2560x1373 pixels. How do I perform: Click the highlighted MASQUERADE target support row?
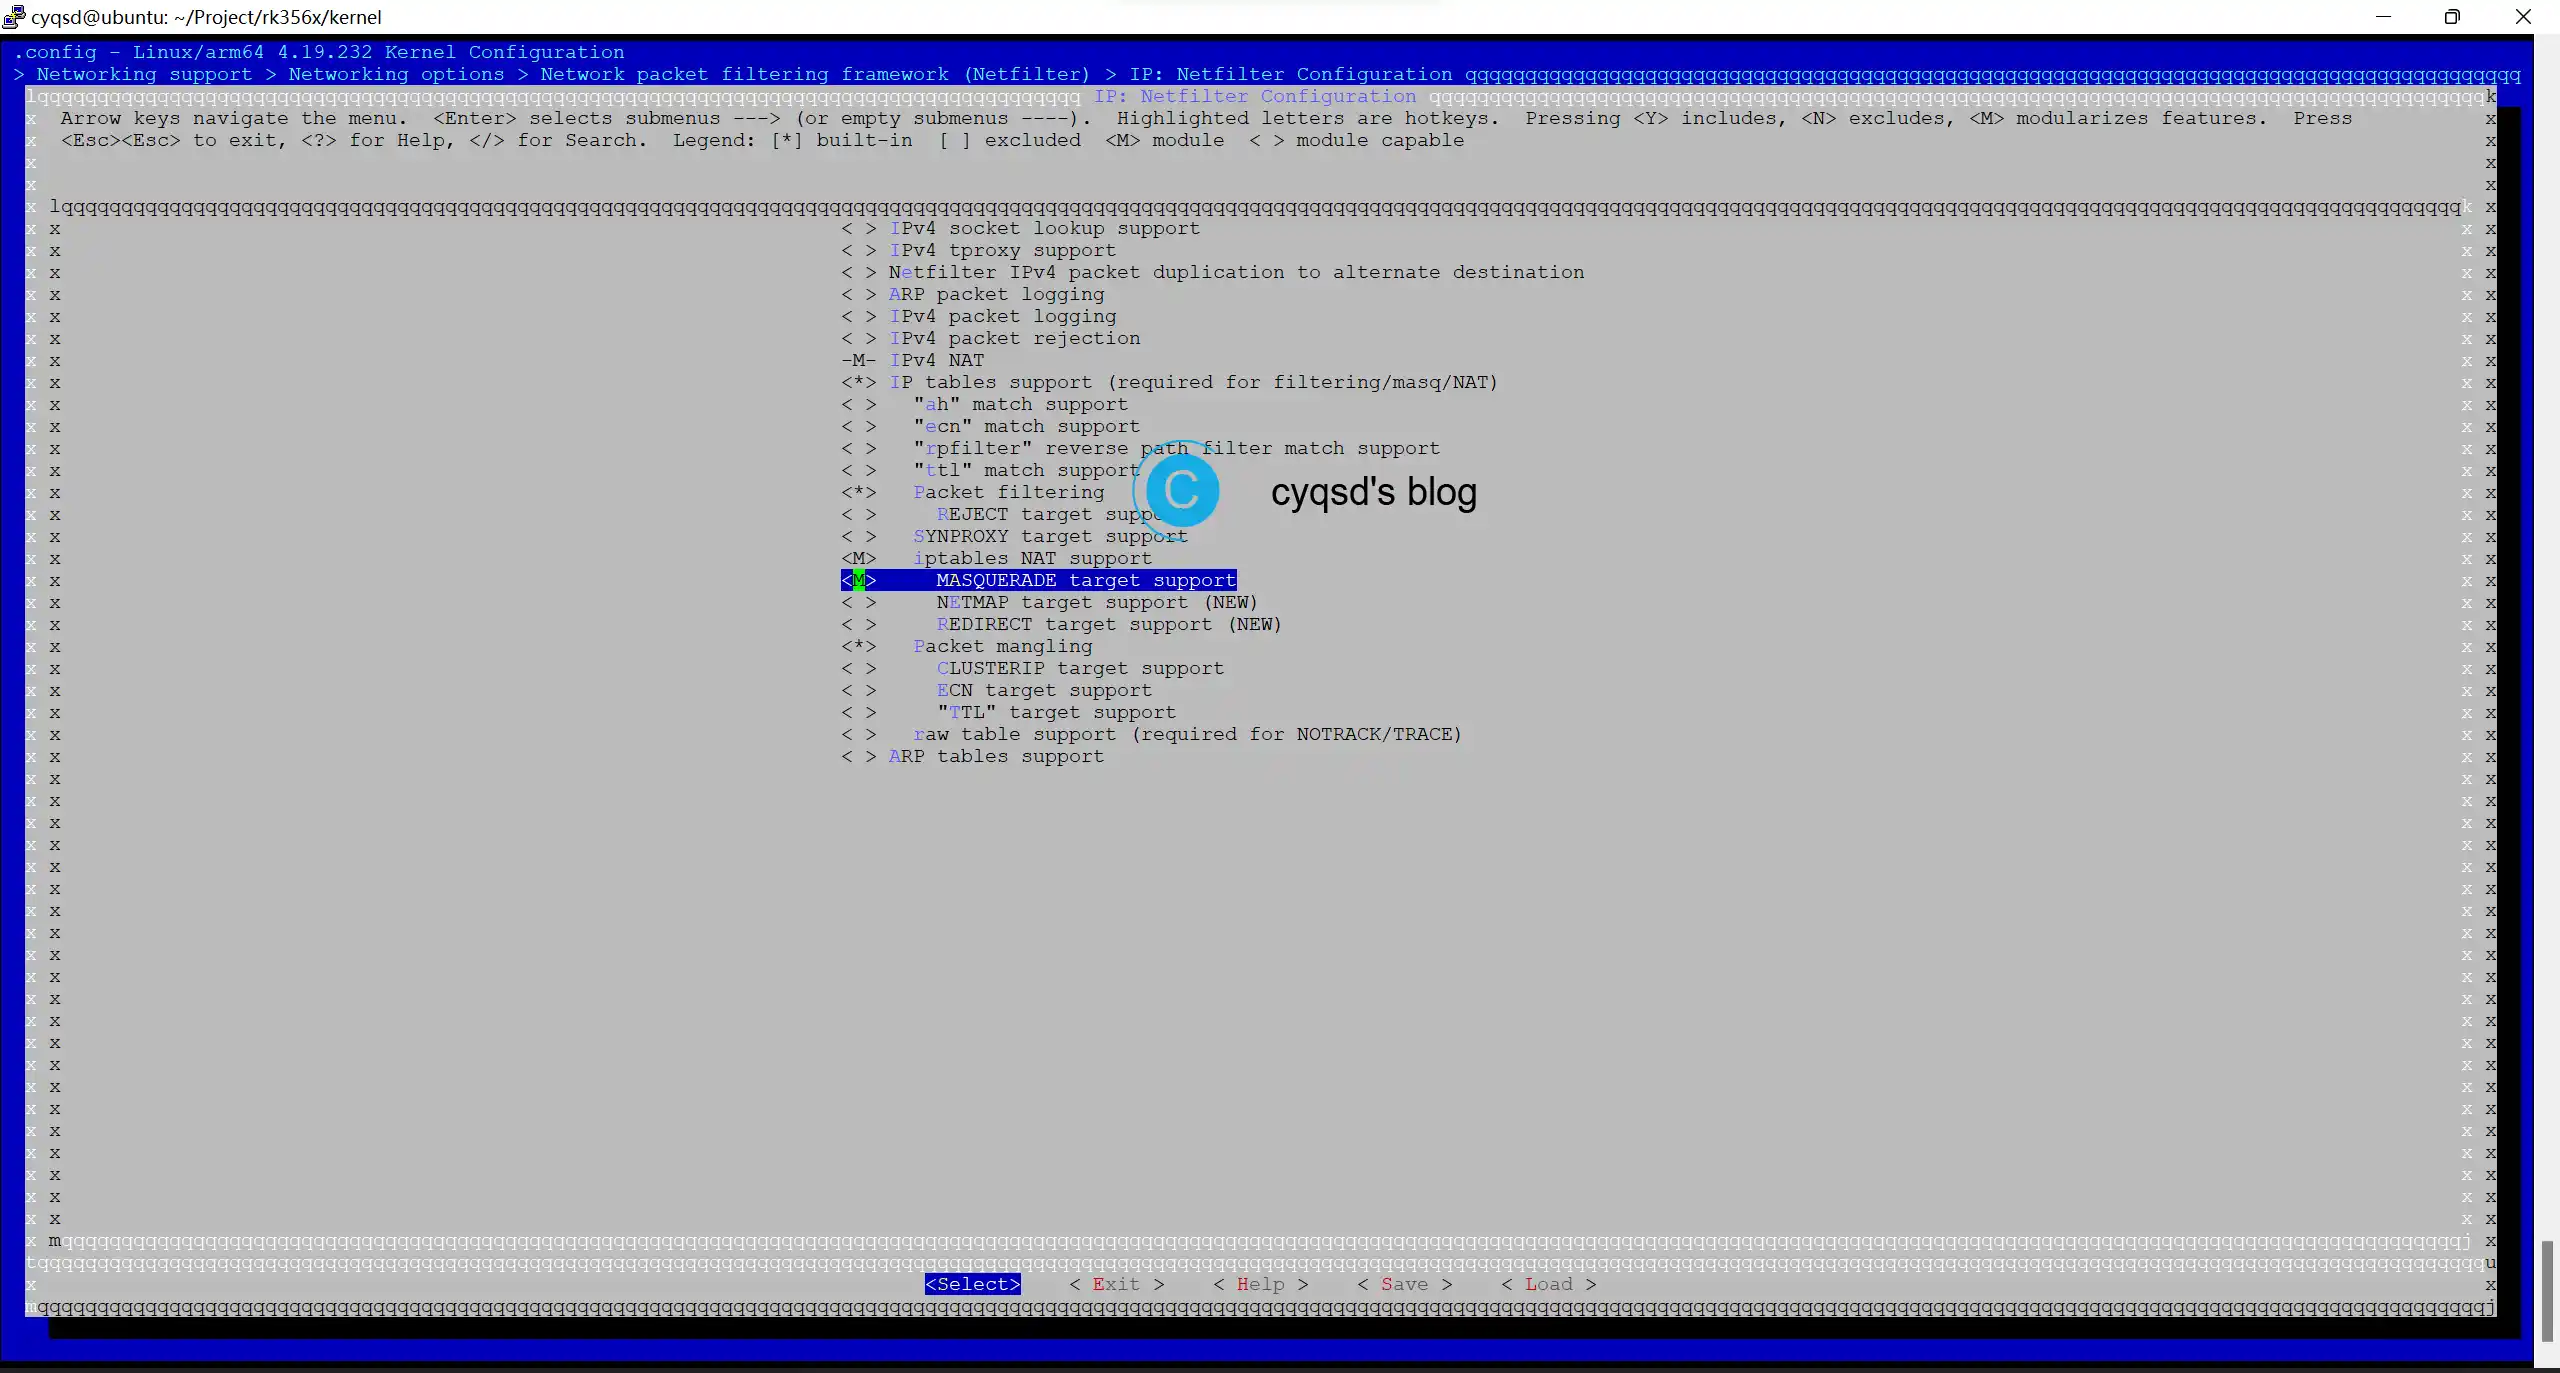(x=1038, y=580)
